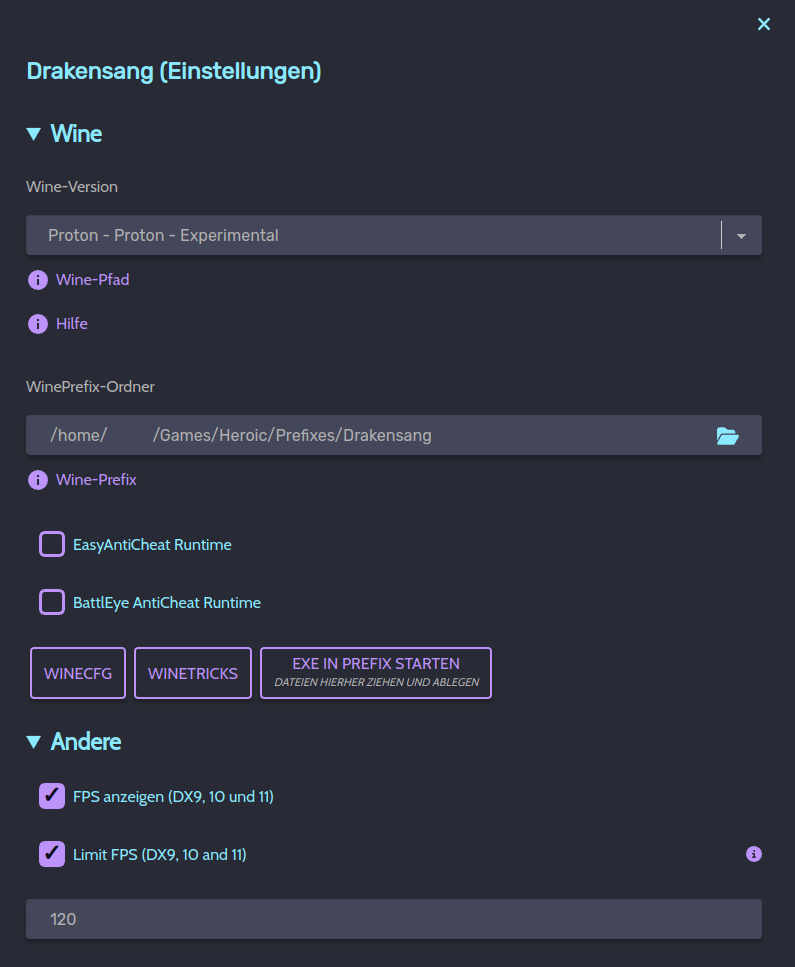Enable EasyAntiCheat Runtime checkbox
Screen dimensions: 795x967
pos(52,545)
